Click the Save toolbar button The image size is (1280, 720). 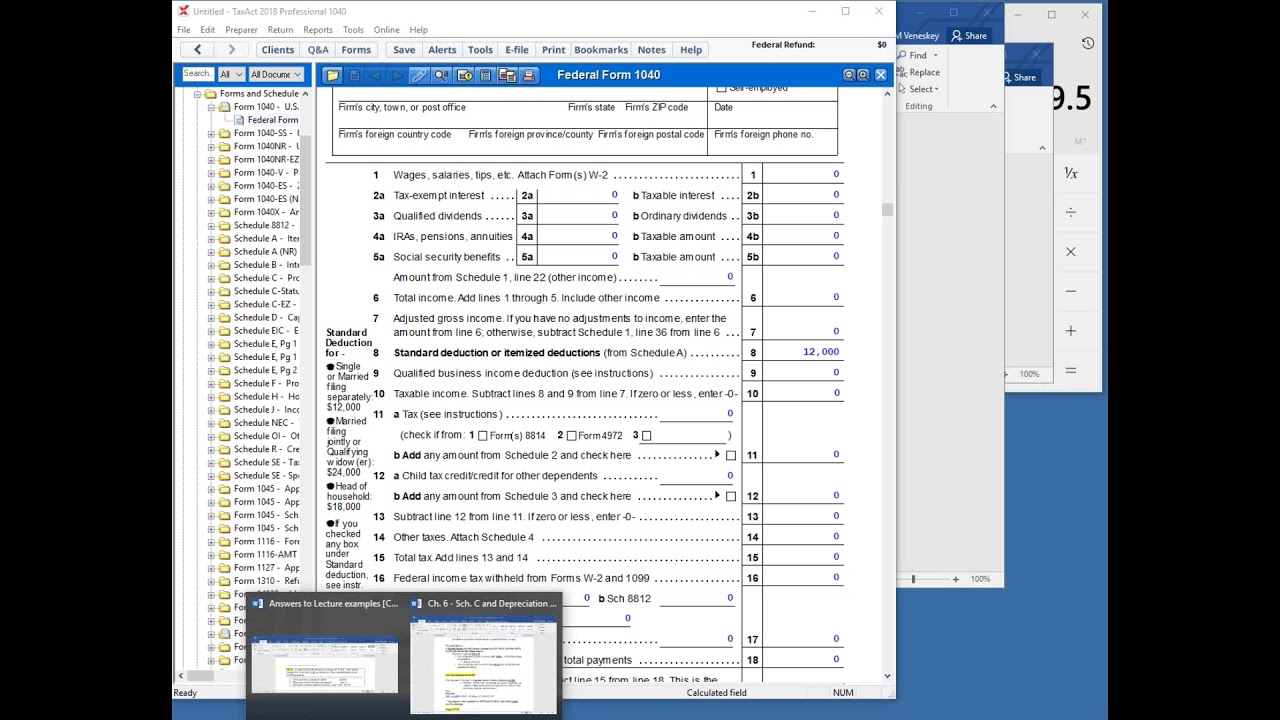(404, 50)
